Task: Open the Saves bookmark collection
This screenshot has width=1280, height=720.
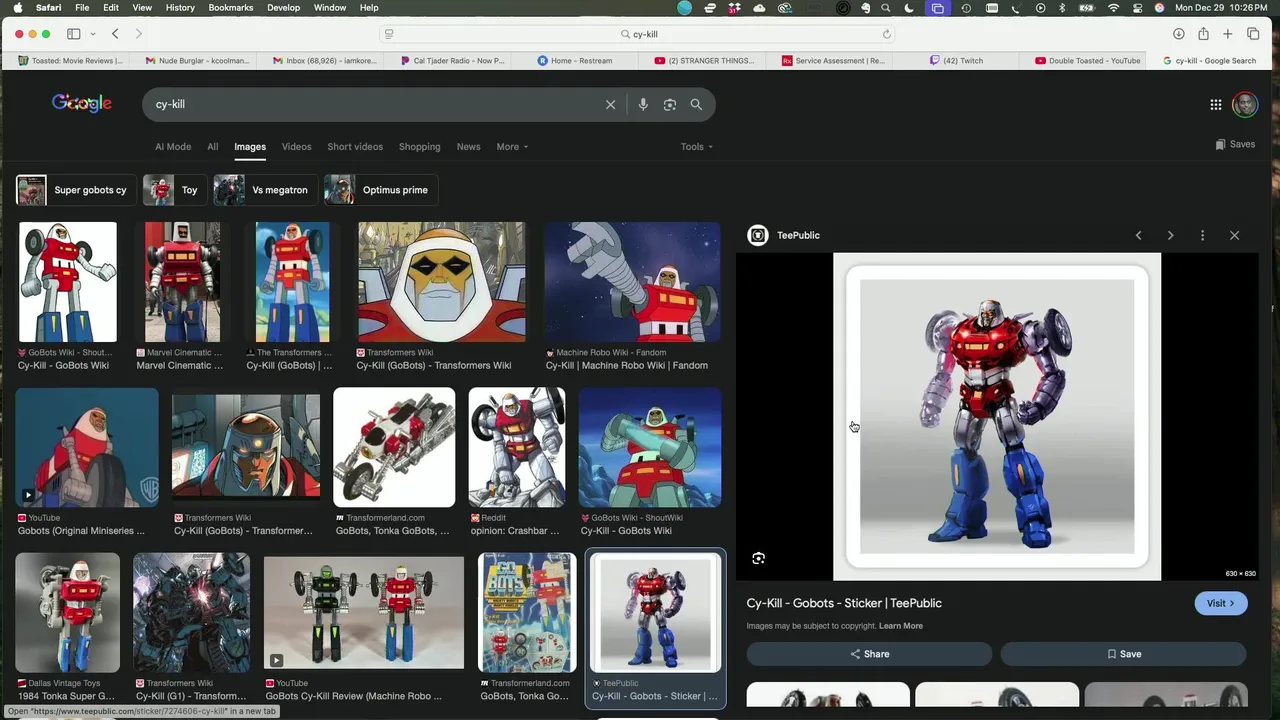Action: click(1235, 144)
